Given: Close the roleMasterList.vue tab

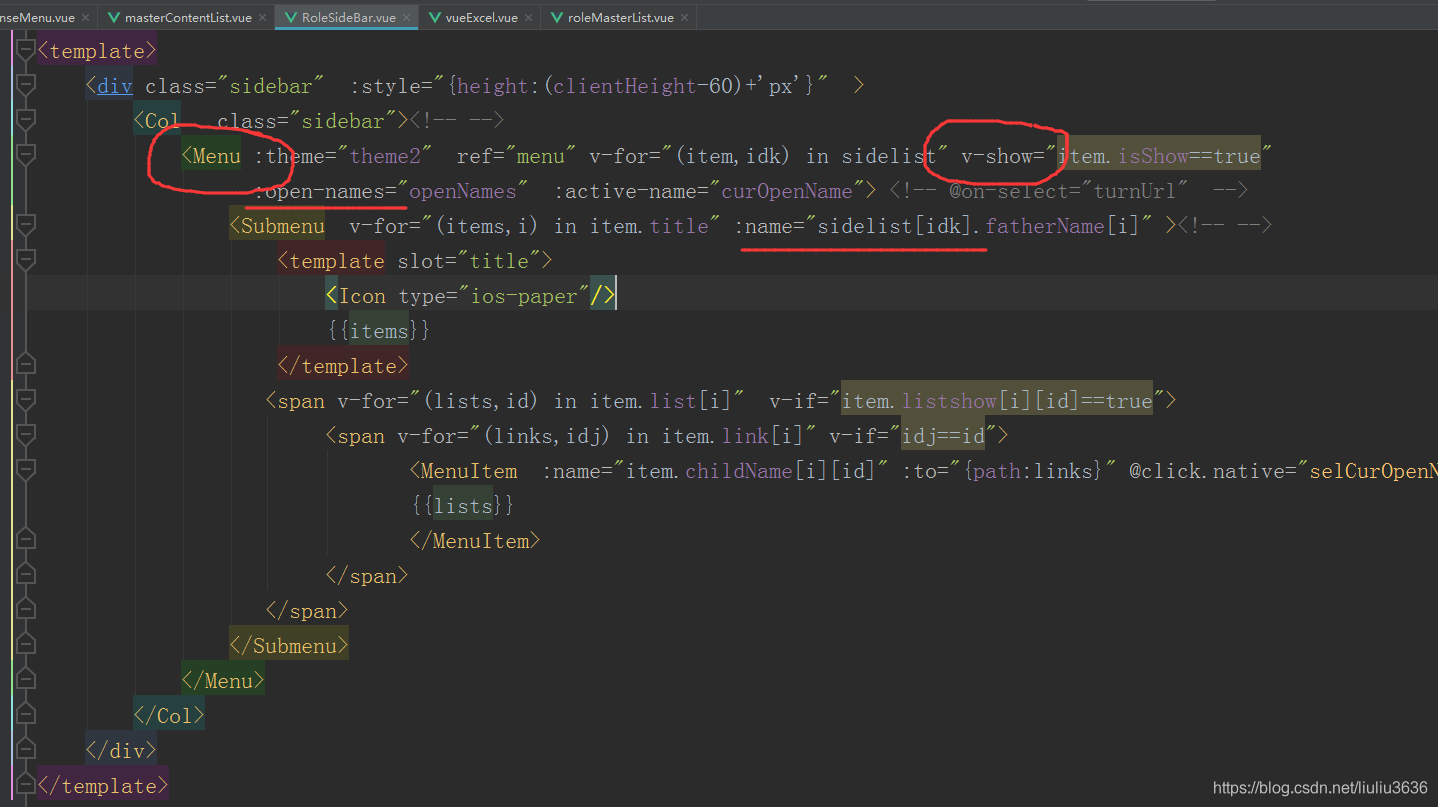Looking at the screenshot, I should point(684,18).
